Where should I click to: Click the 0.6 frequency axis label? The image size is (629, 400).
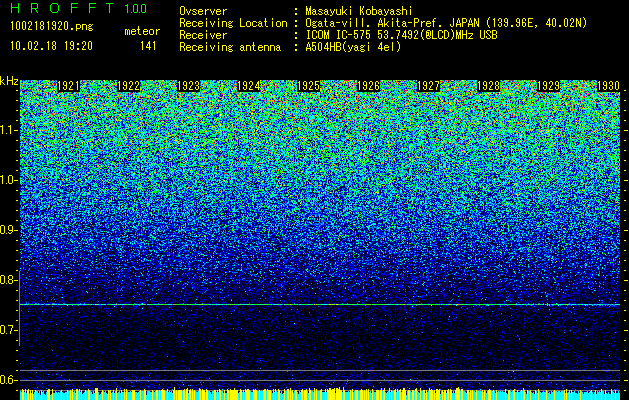tap(8, 380)
